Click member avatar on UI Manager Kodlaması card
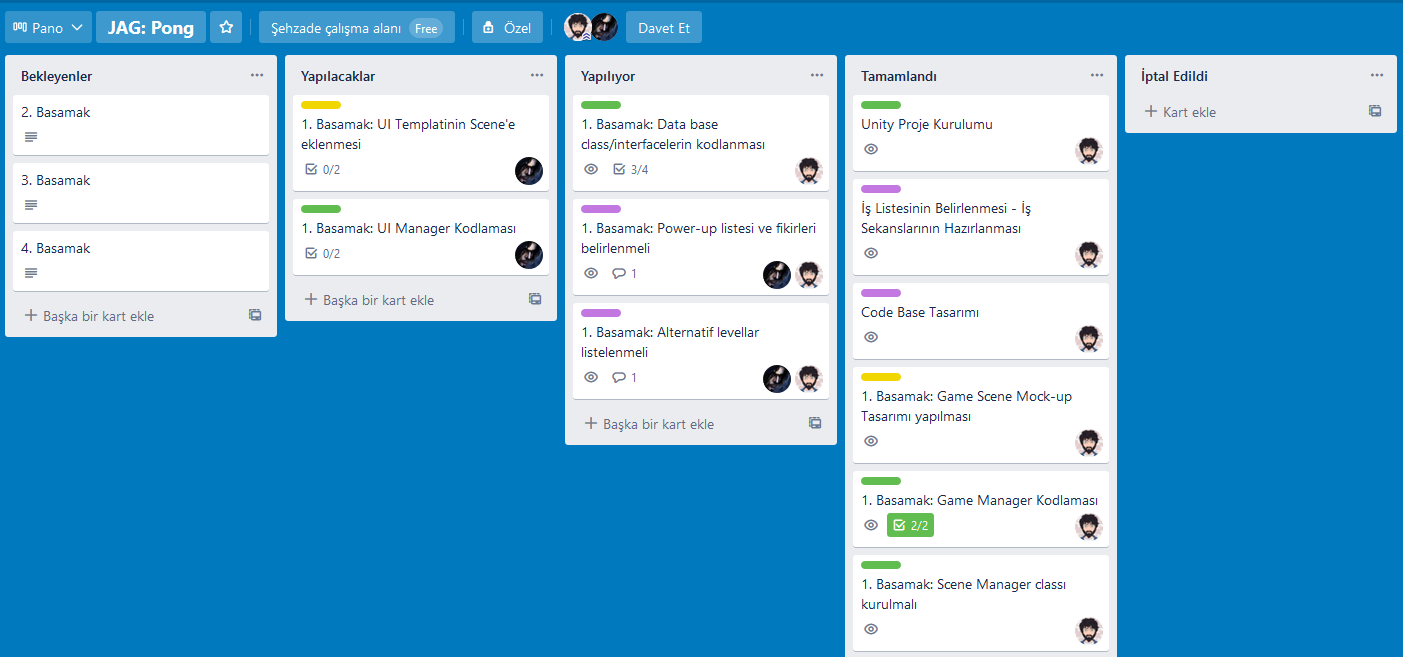The image size is (1403, 657). pos(529,255)
